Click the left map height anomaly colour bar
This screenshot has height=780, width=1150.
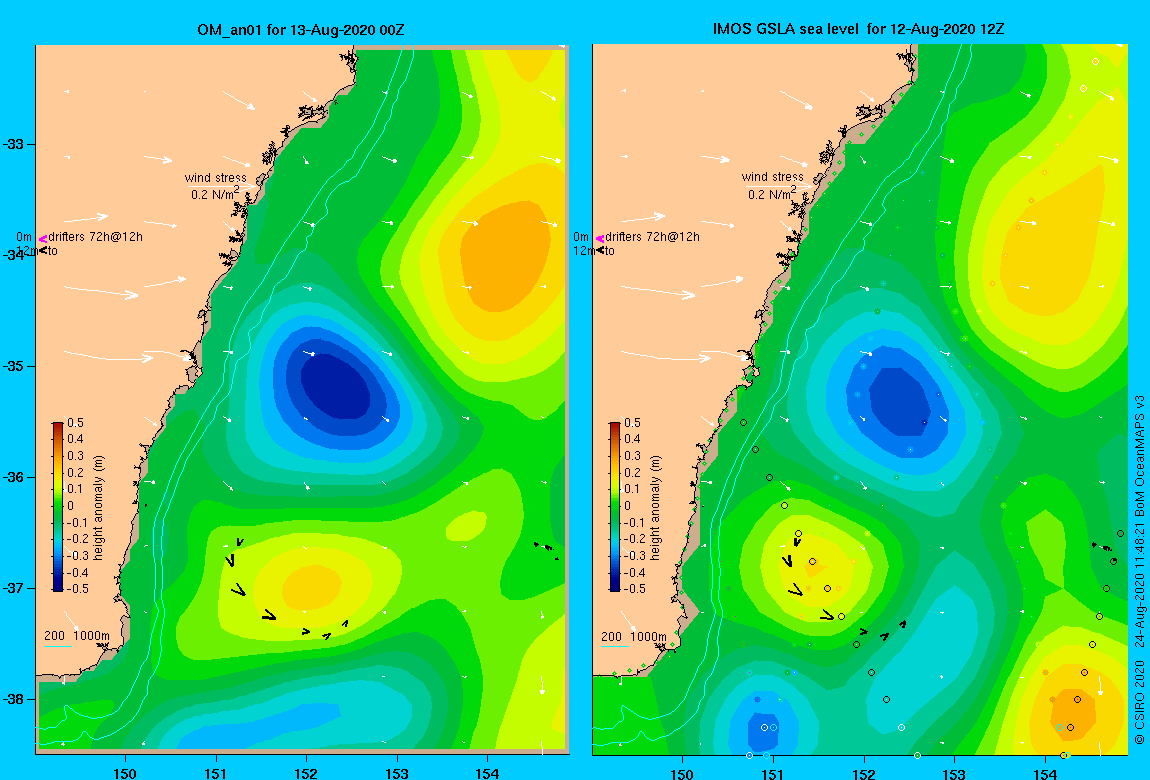coord(58,507)
